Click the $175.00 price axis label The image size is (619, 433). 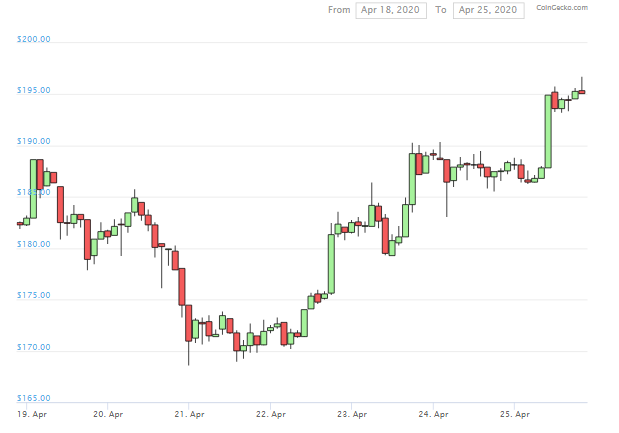[x=34, y=296]
